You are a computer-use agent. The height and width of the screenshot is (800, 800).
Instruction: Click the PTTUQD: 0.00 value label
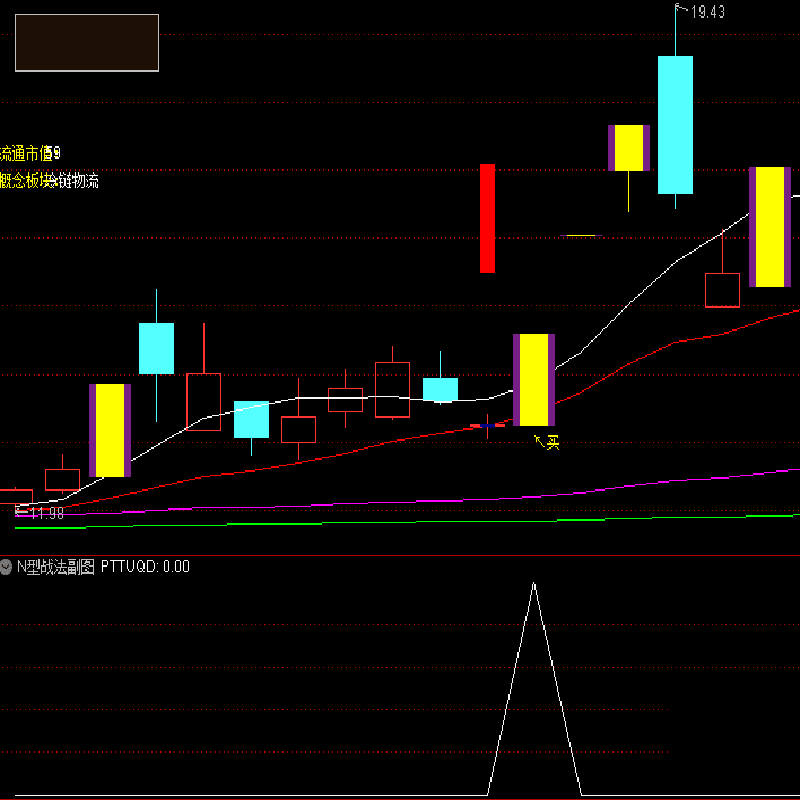pyautogui.click(x=146, y=566)
